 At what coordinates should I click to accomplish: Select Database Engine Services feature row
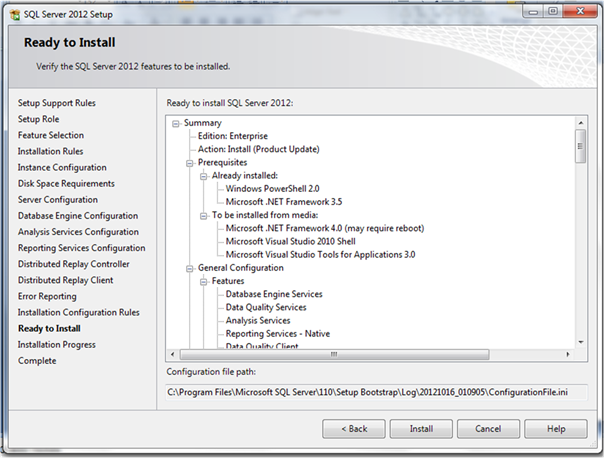click(x=274, y=294)
